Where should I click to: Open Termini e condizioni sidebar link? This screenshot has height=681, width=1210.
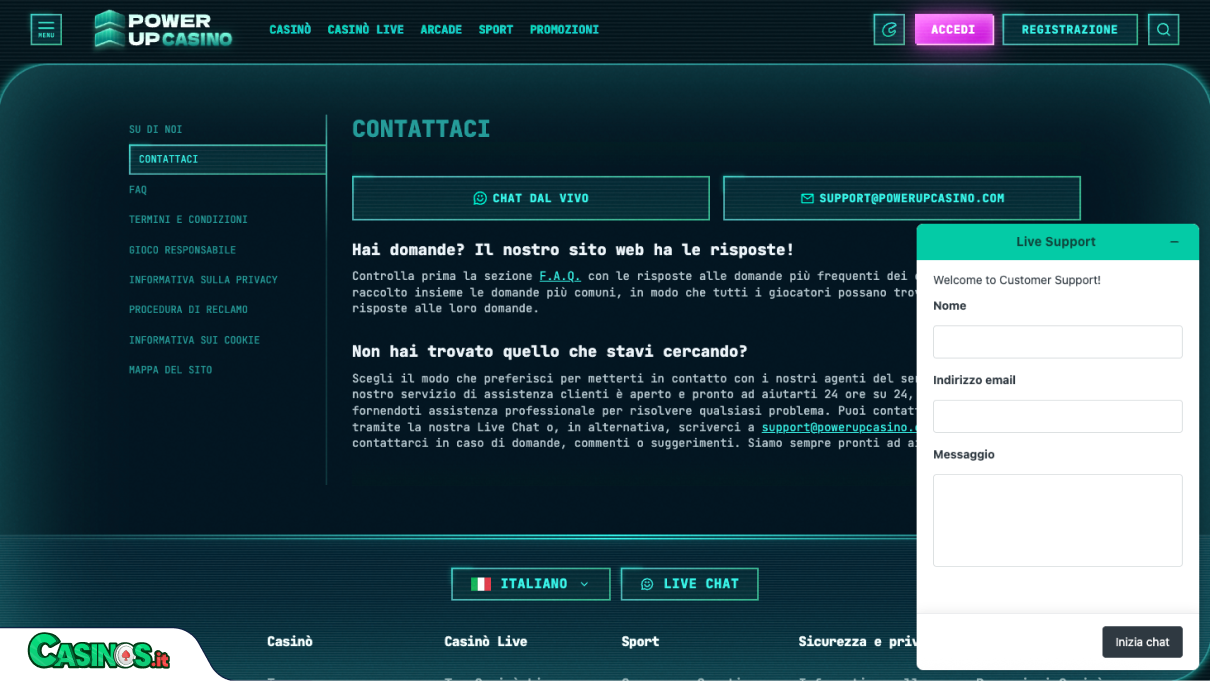(188, 220)
